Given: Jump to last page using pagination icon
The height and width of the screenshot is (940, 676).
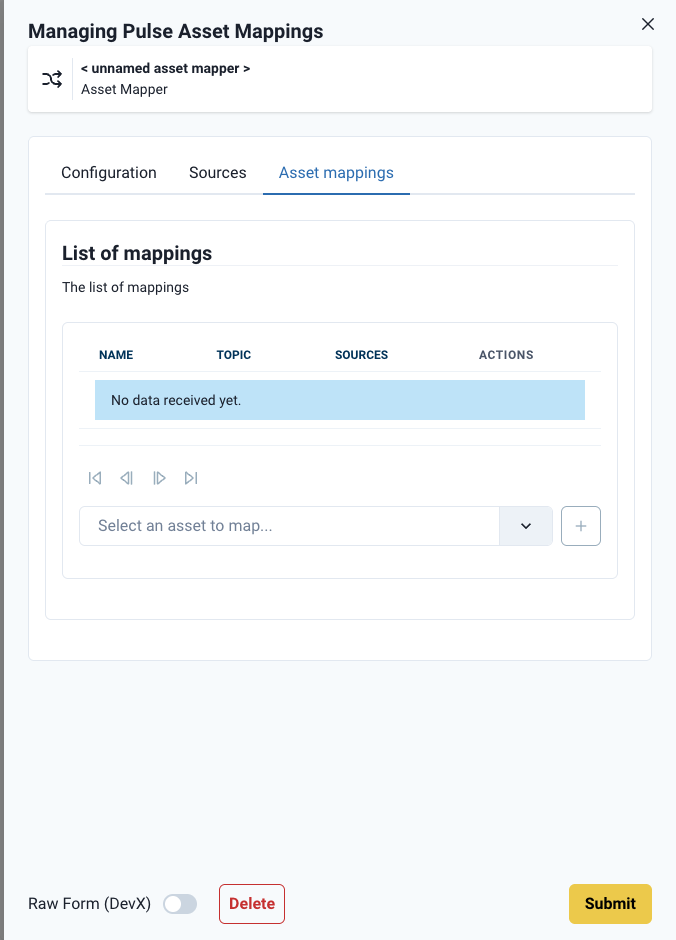Looking at the screenshot, I should point(191,478).
